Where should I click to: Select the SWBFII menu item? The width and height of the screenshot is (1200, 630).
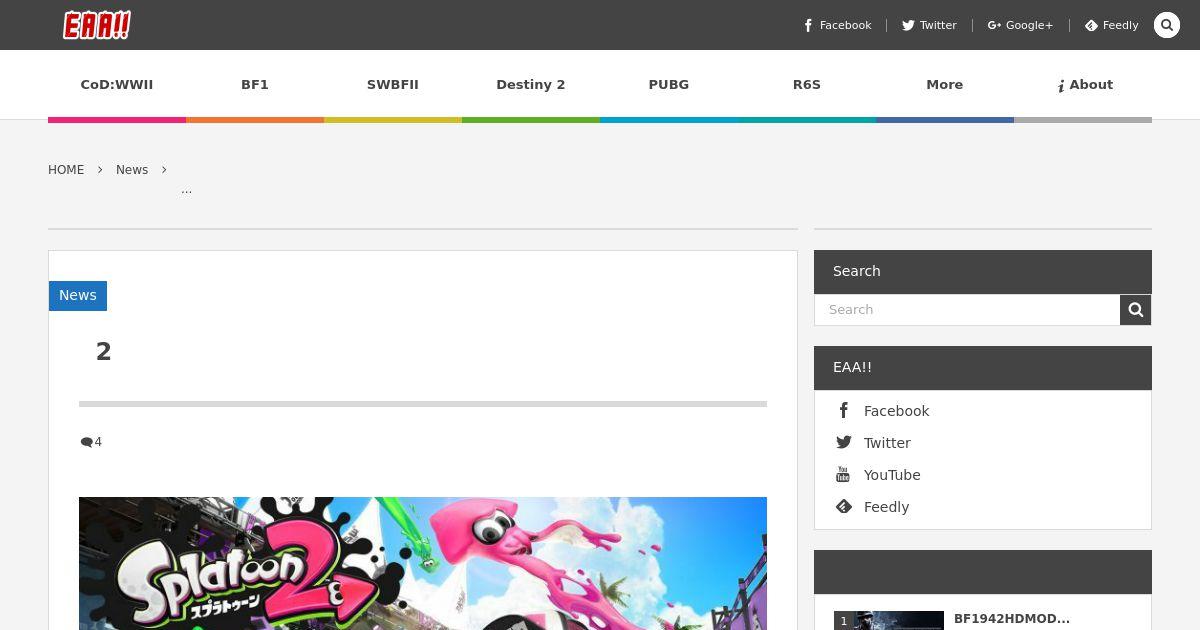[x=393, y=85]
